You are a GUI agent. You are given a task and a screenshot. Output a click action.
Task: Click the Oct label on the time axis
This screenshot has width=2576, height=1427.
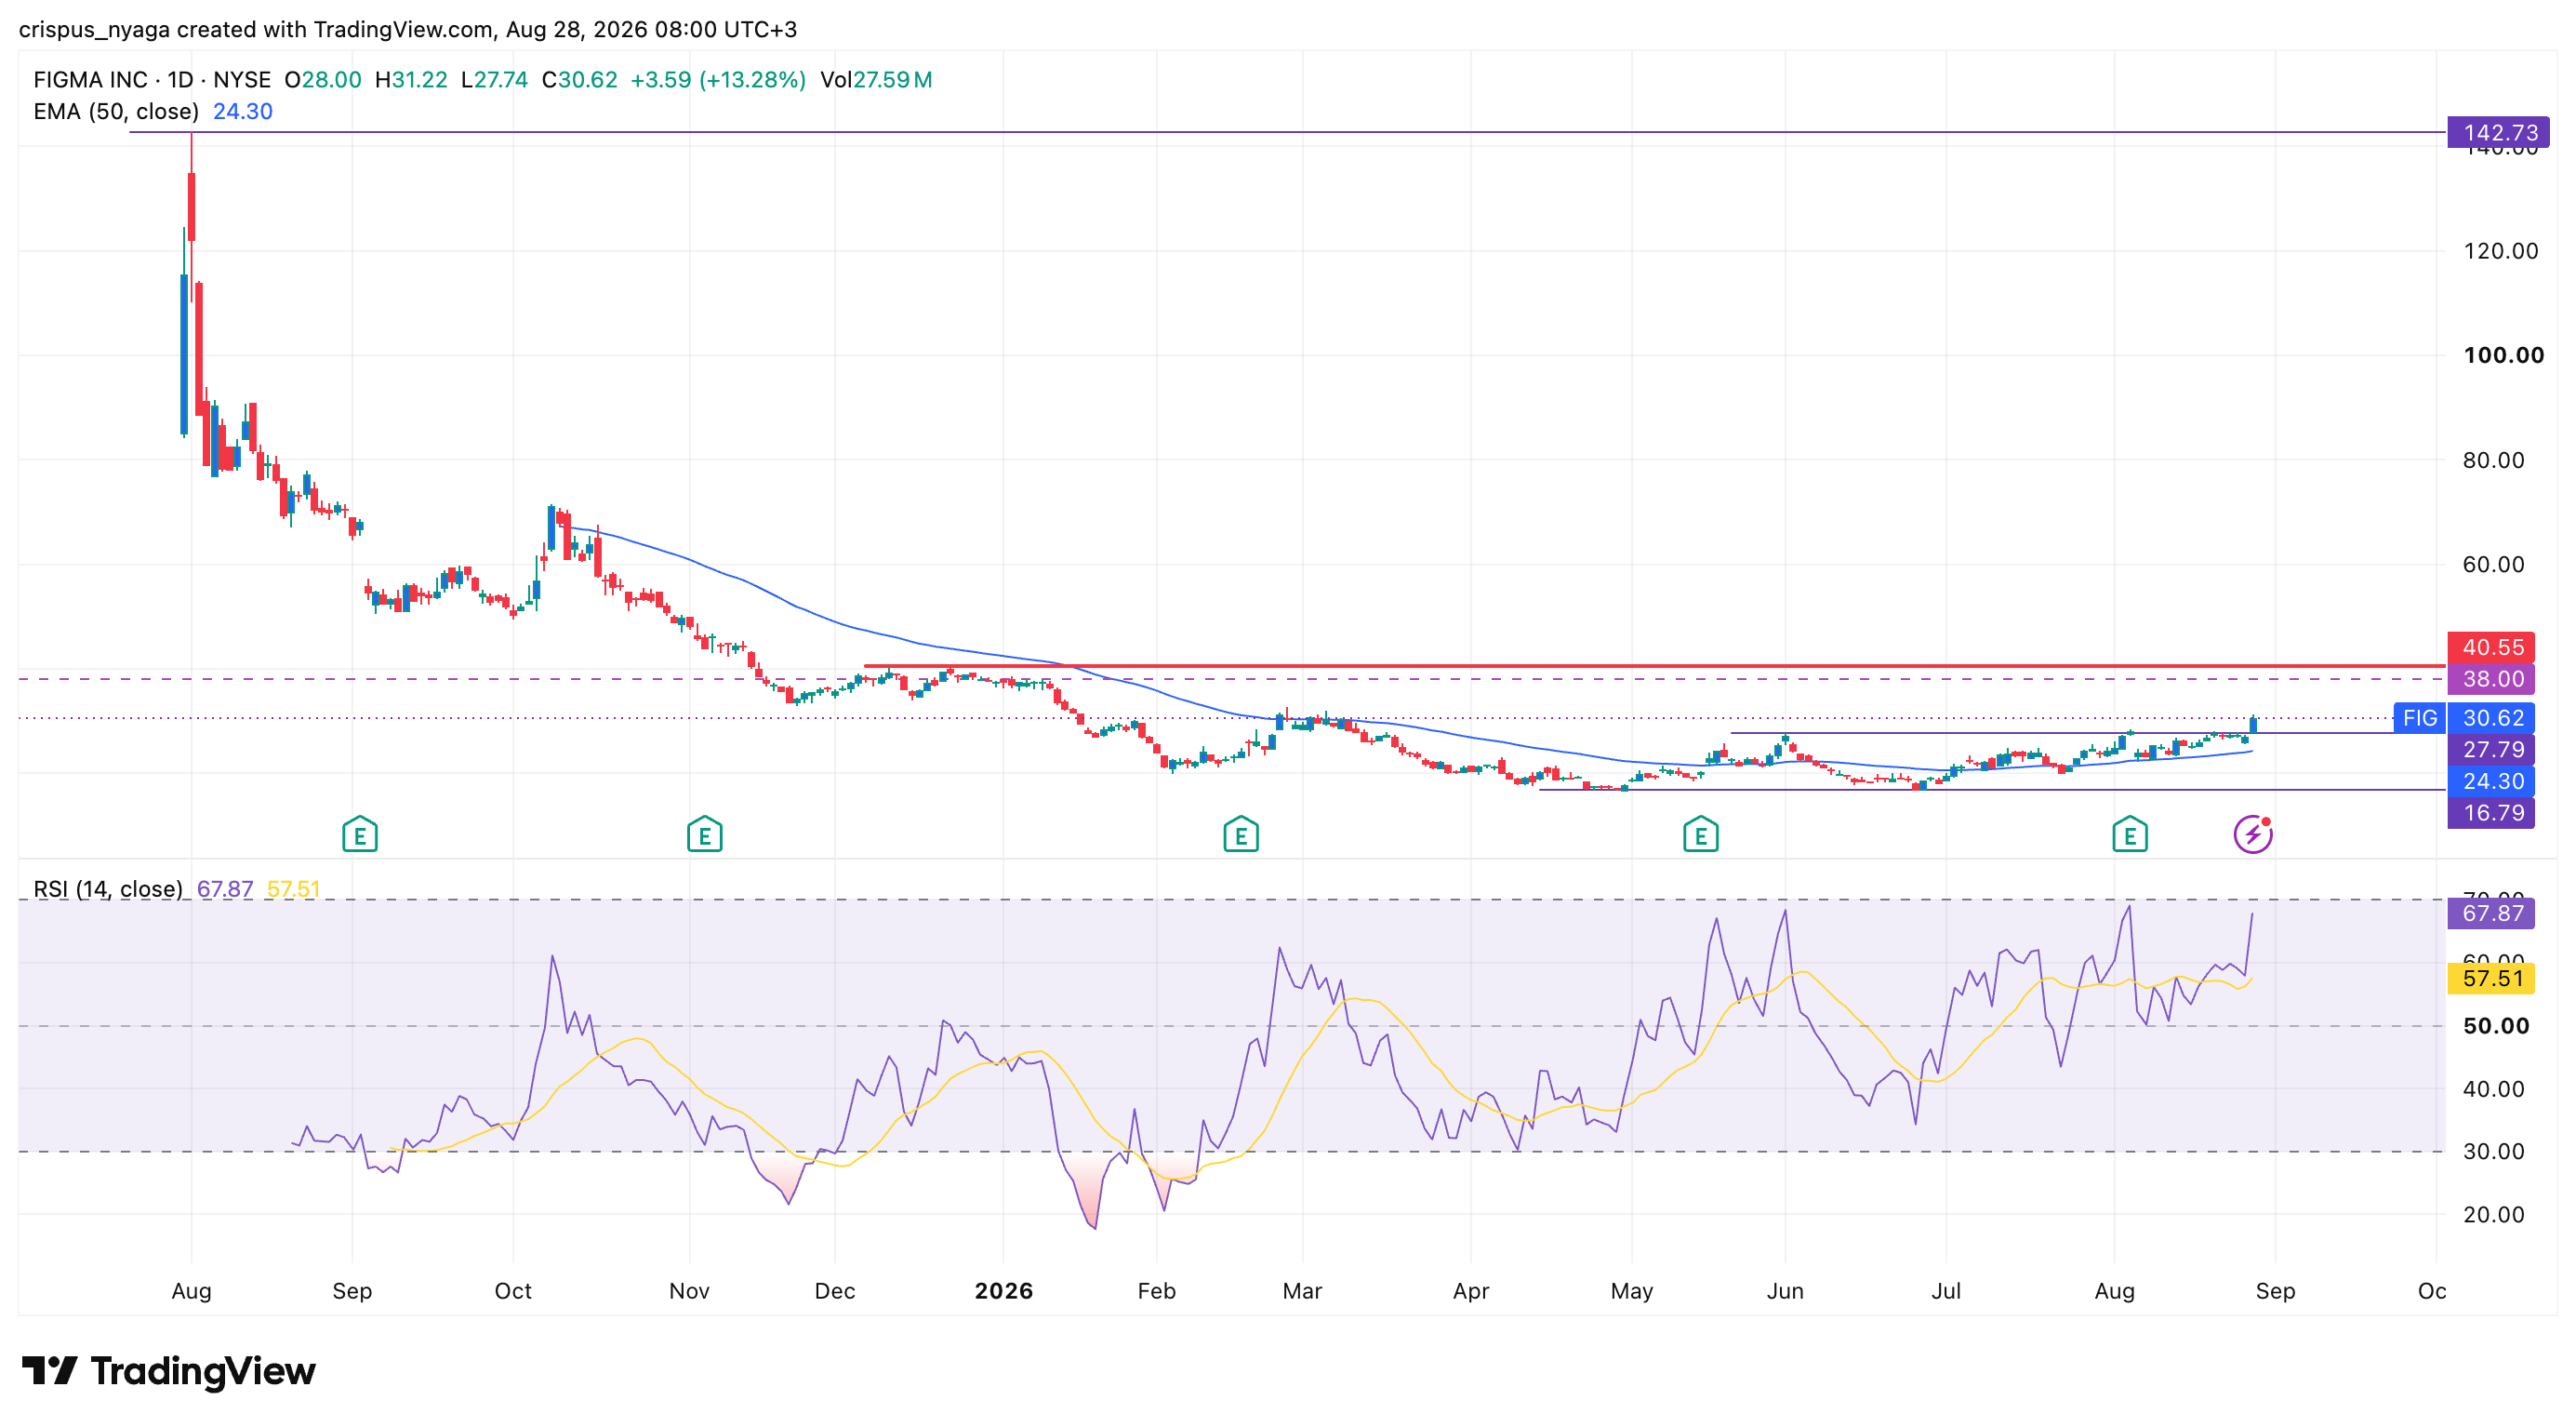click(513, 1291)
